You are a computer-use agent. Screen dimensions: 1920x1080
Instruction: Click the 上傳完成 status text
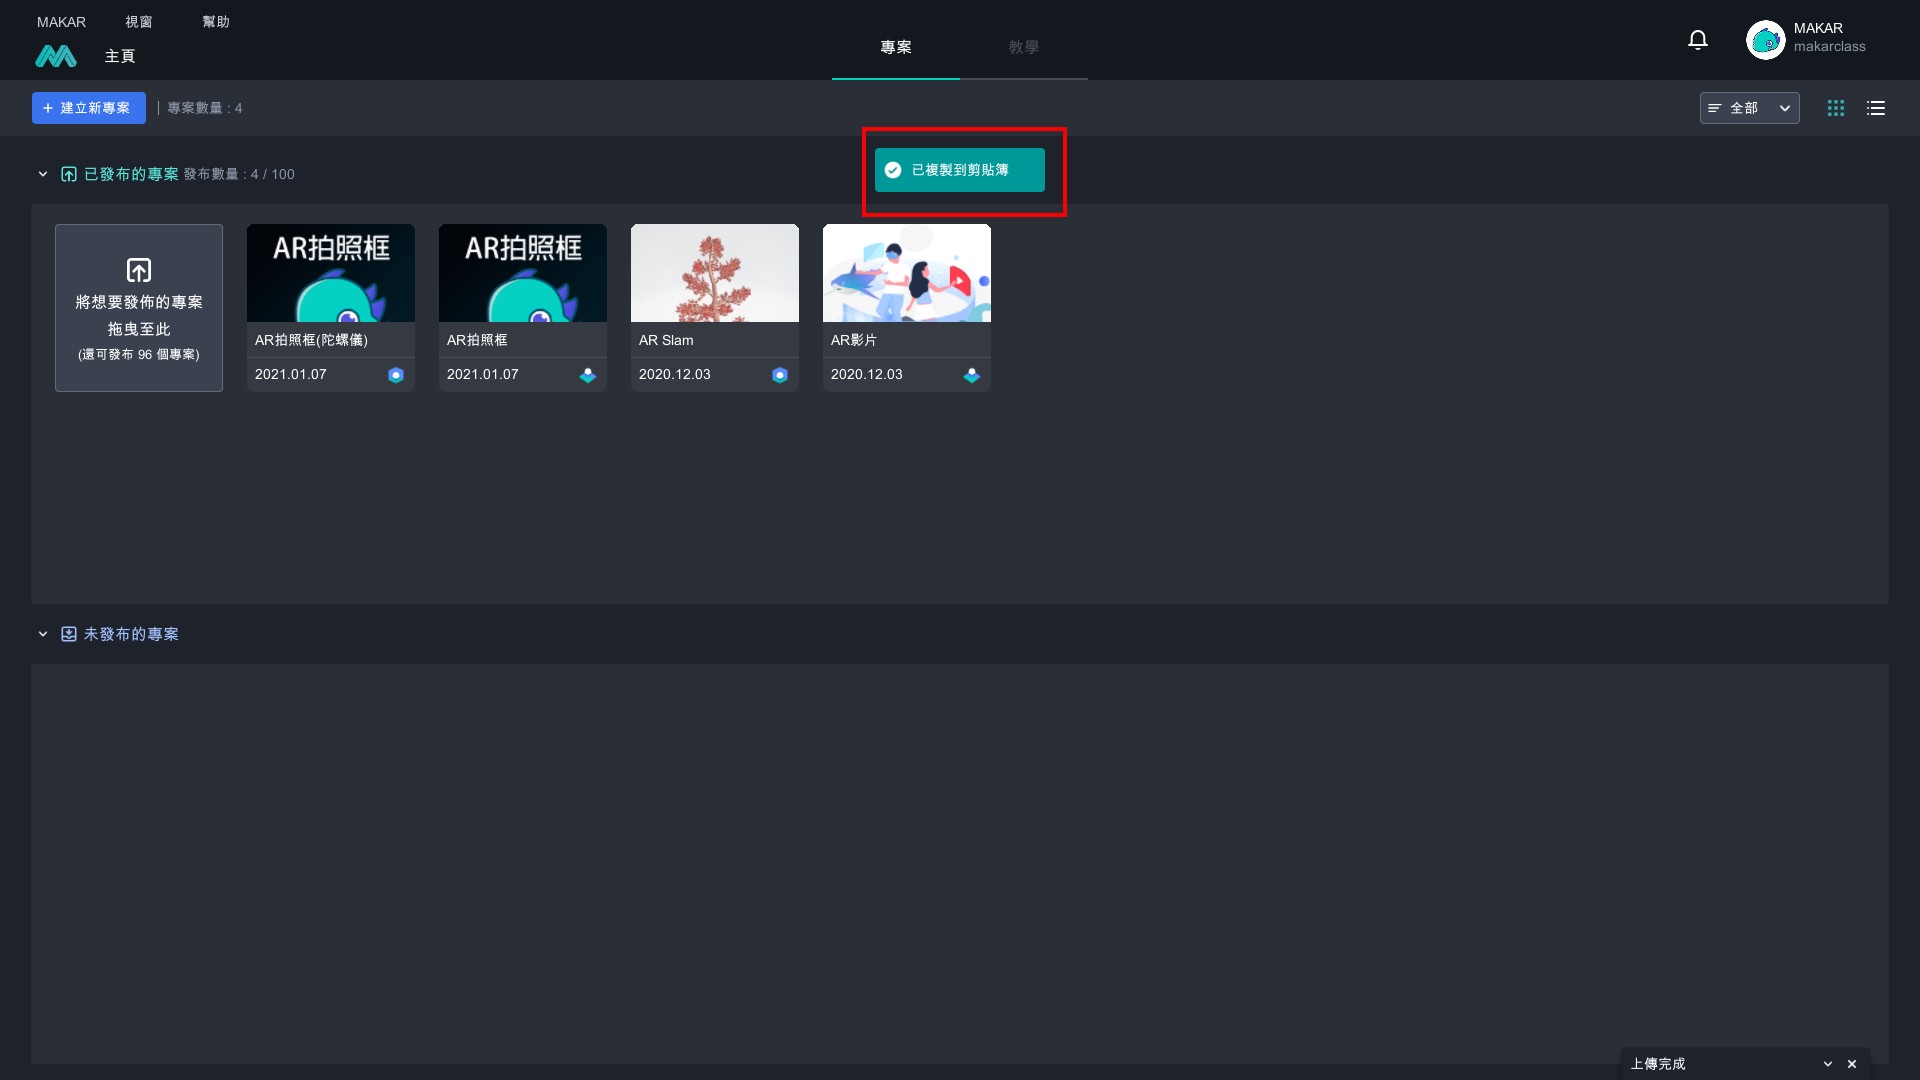pos(1658,1064)
